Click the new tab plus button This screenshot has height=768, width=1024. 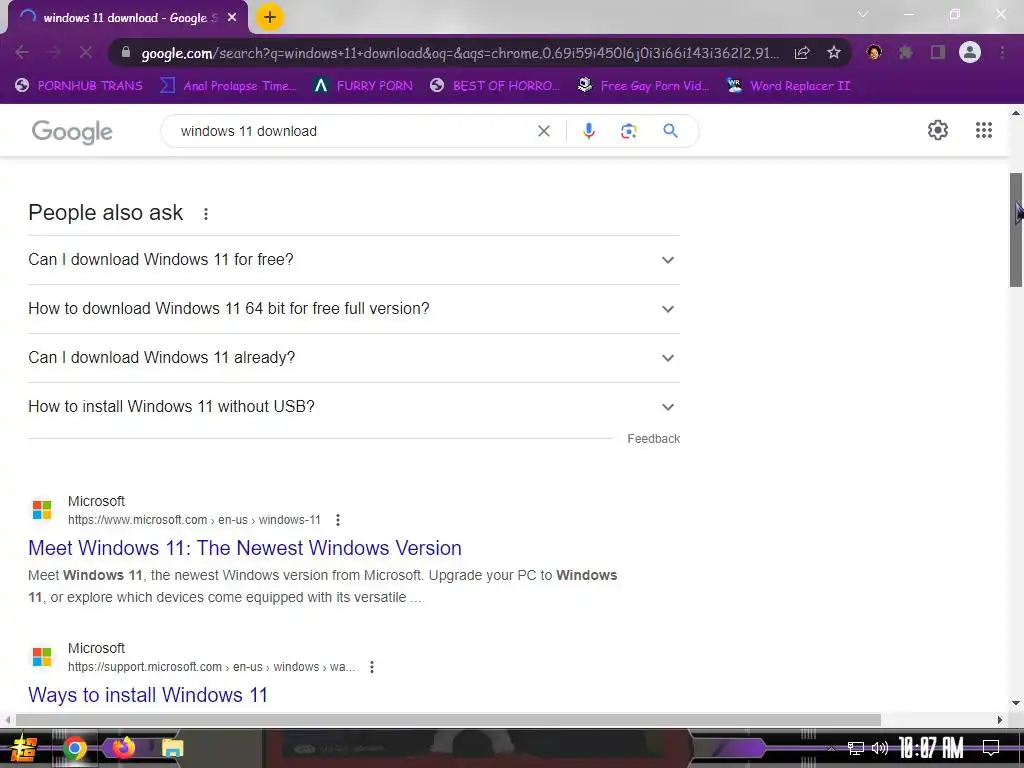coord(270,18)
